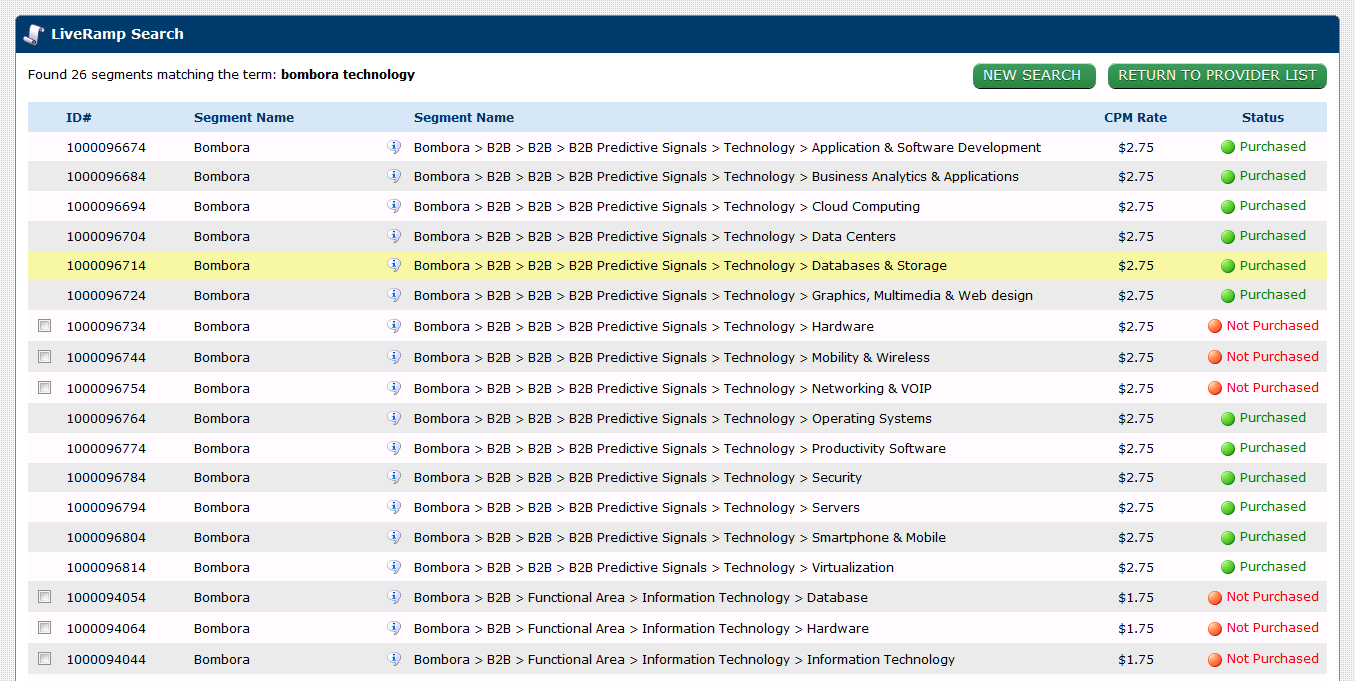Select segment ID 1000096674
This screenshot has width=1355, height=681.
click(x=106, y=148)
